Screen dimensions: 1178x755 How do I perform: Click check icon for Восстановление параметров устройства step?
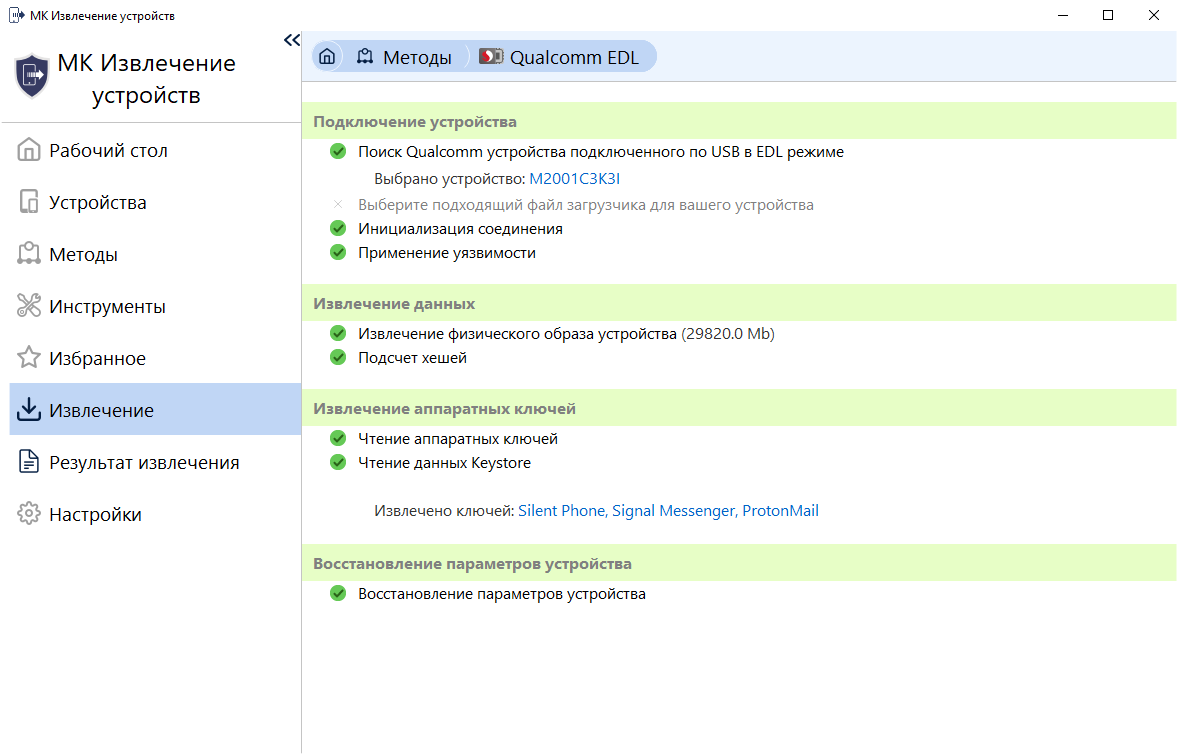pos(338,593)
